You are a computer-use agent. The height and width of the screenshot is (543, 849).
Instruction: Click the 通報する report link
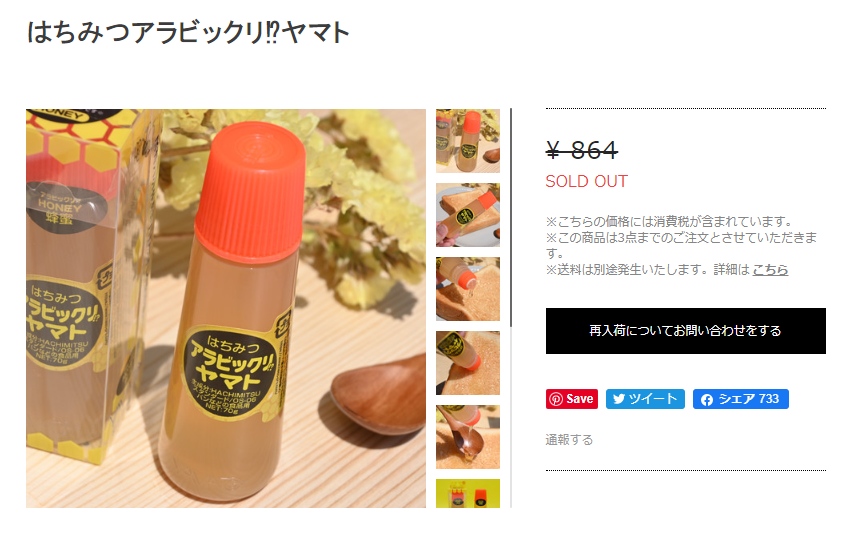[569, 440]
